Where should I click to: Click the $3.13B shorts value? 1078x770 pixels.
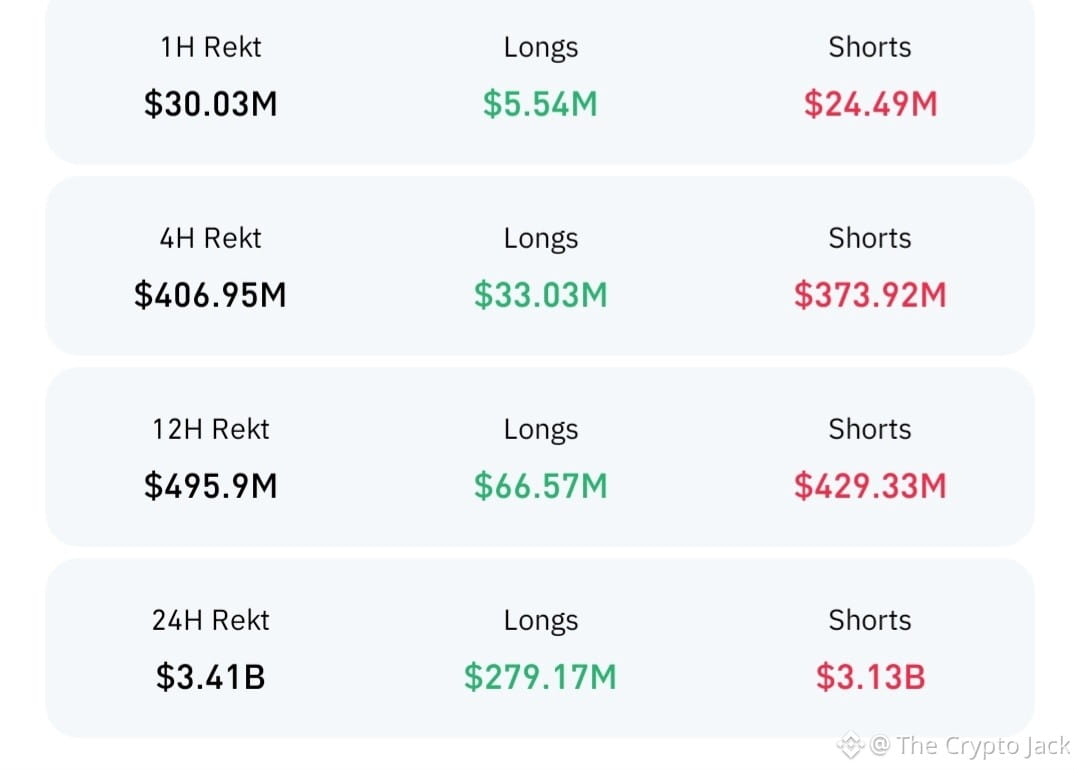point(870,677)
